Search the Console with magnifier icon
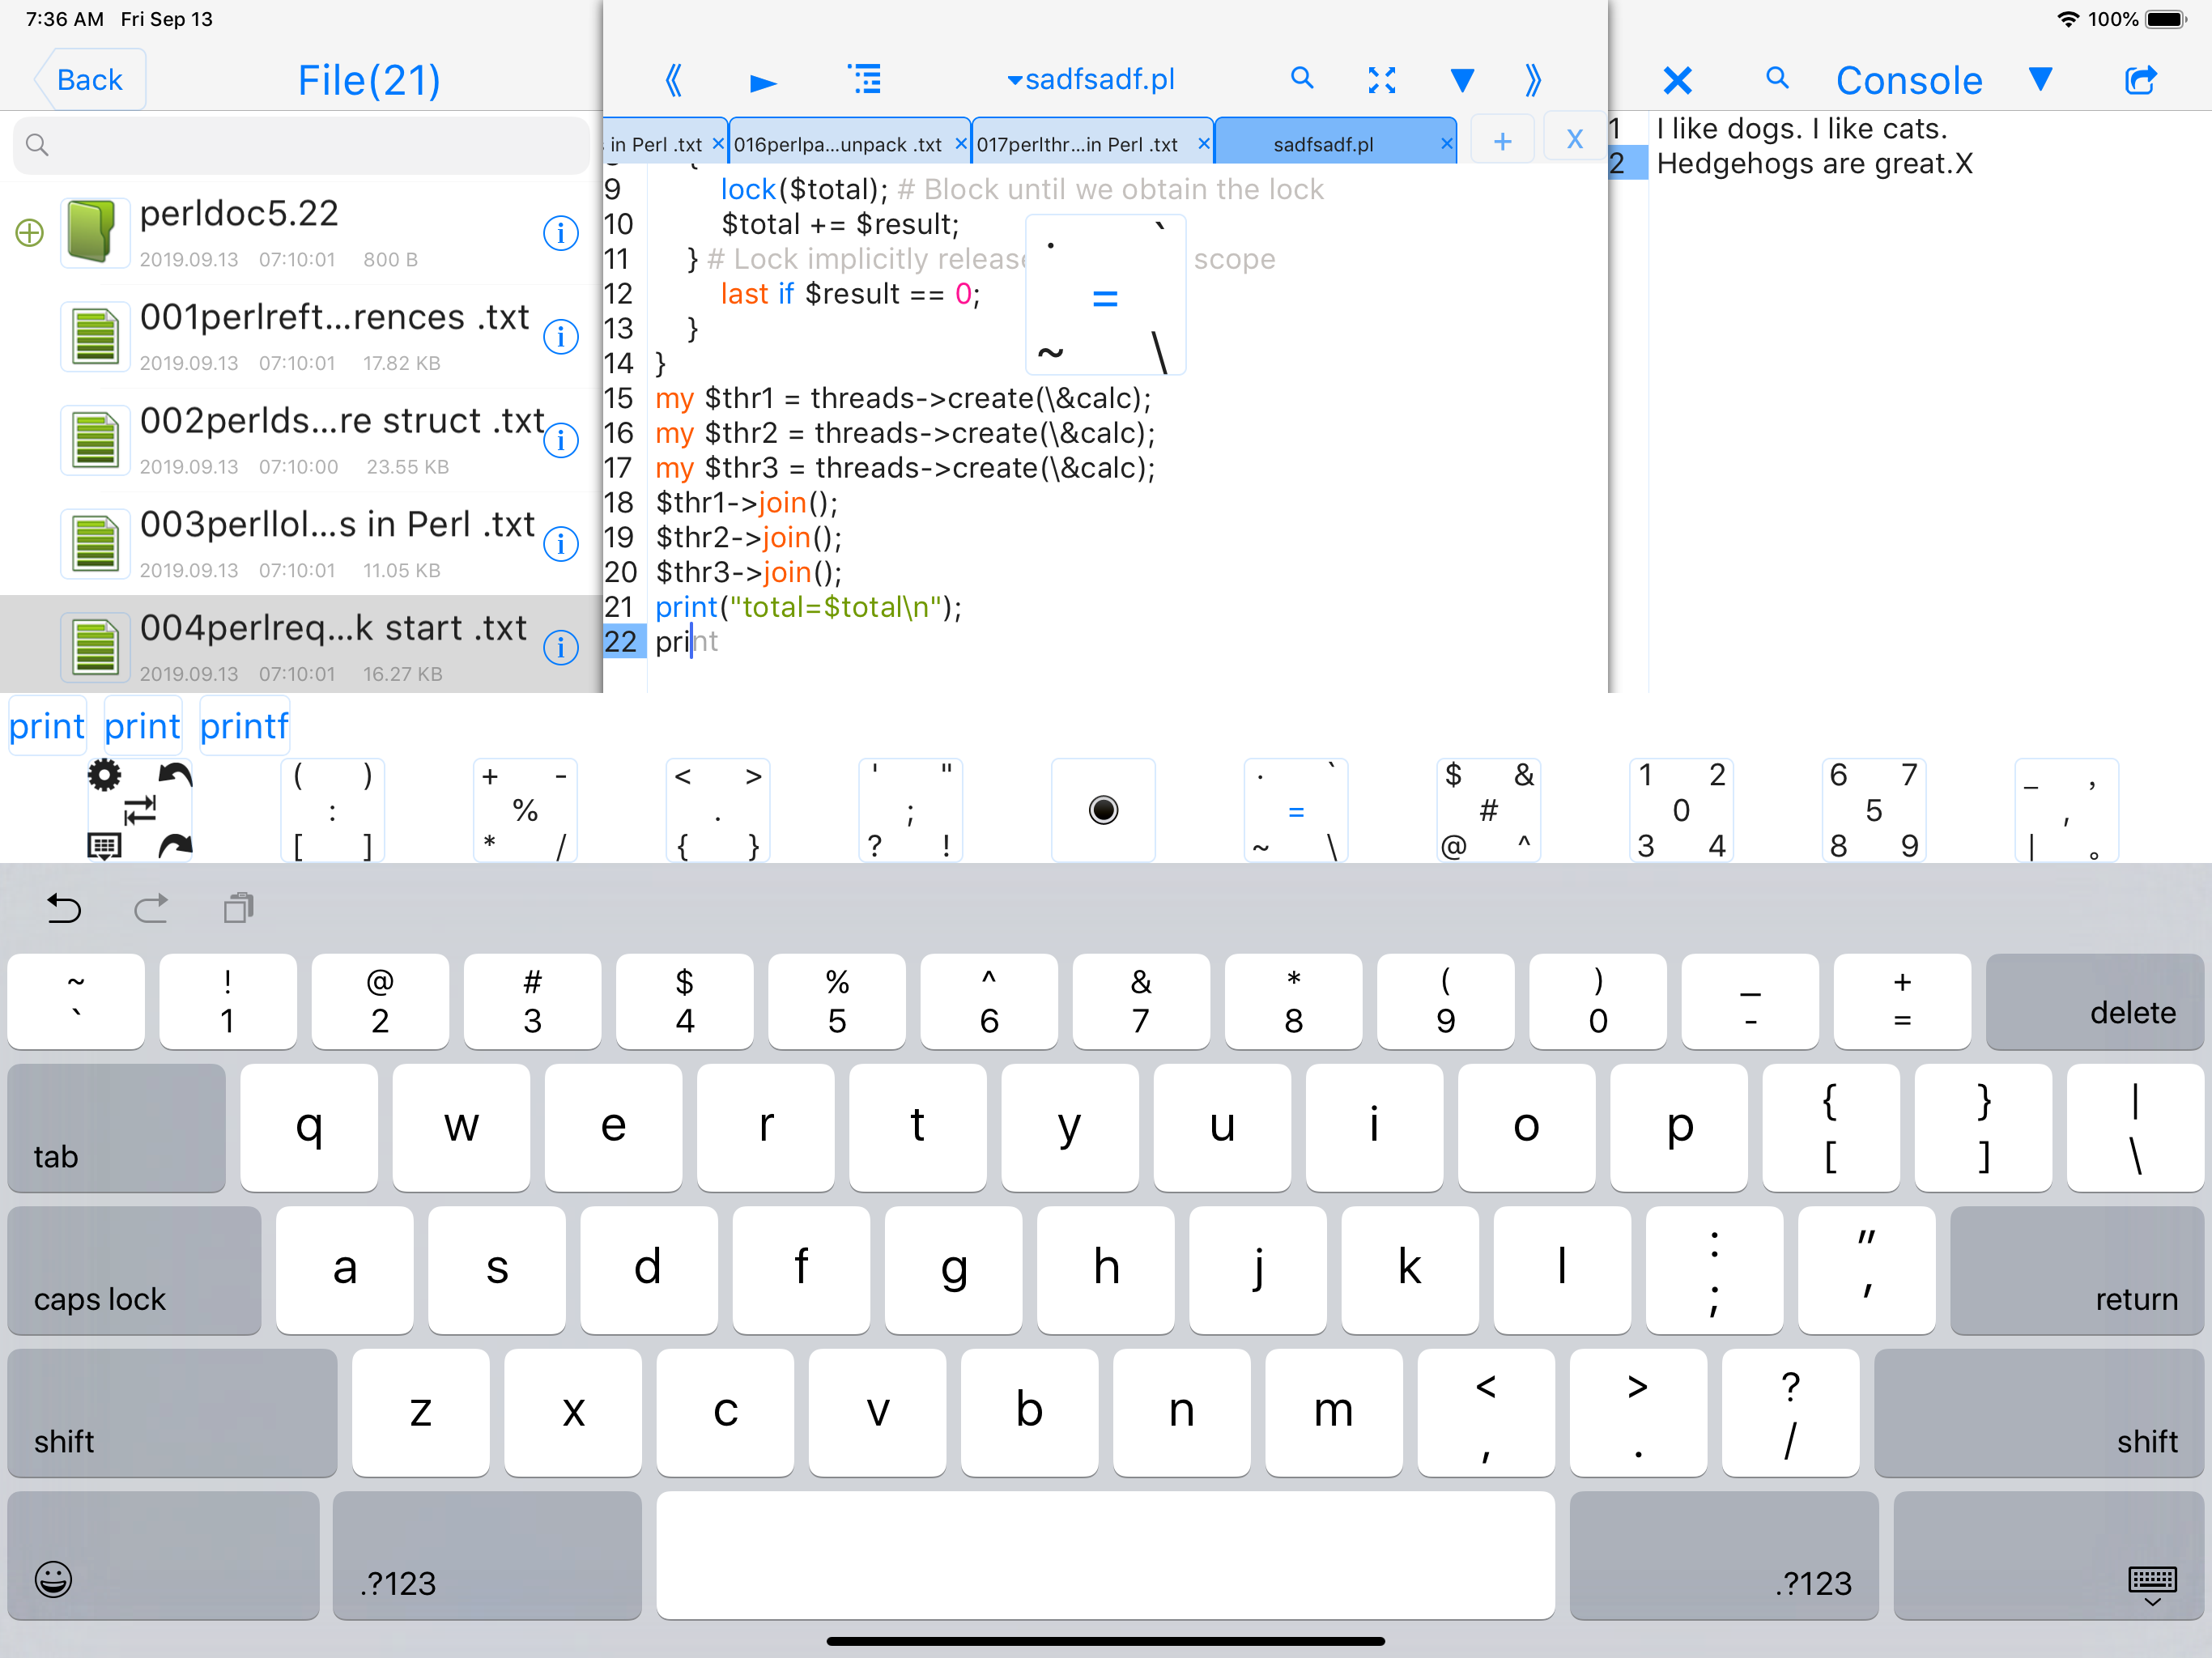This screenshot has height=1658, width=2212. [1777, 78]
